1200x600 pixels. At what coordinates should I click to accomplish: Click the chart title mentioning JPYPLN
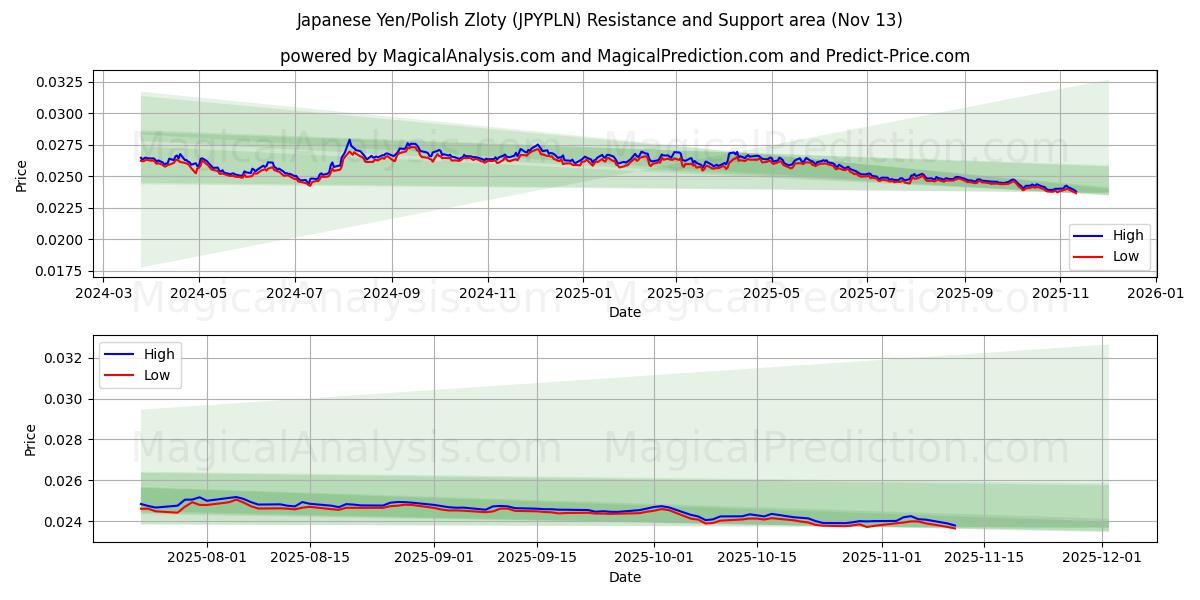coord(600,18)
